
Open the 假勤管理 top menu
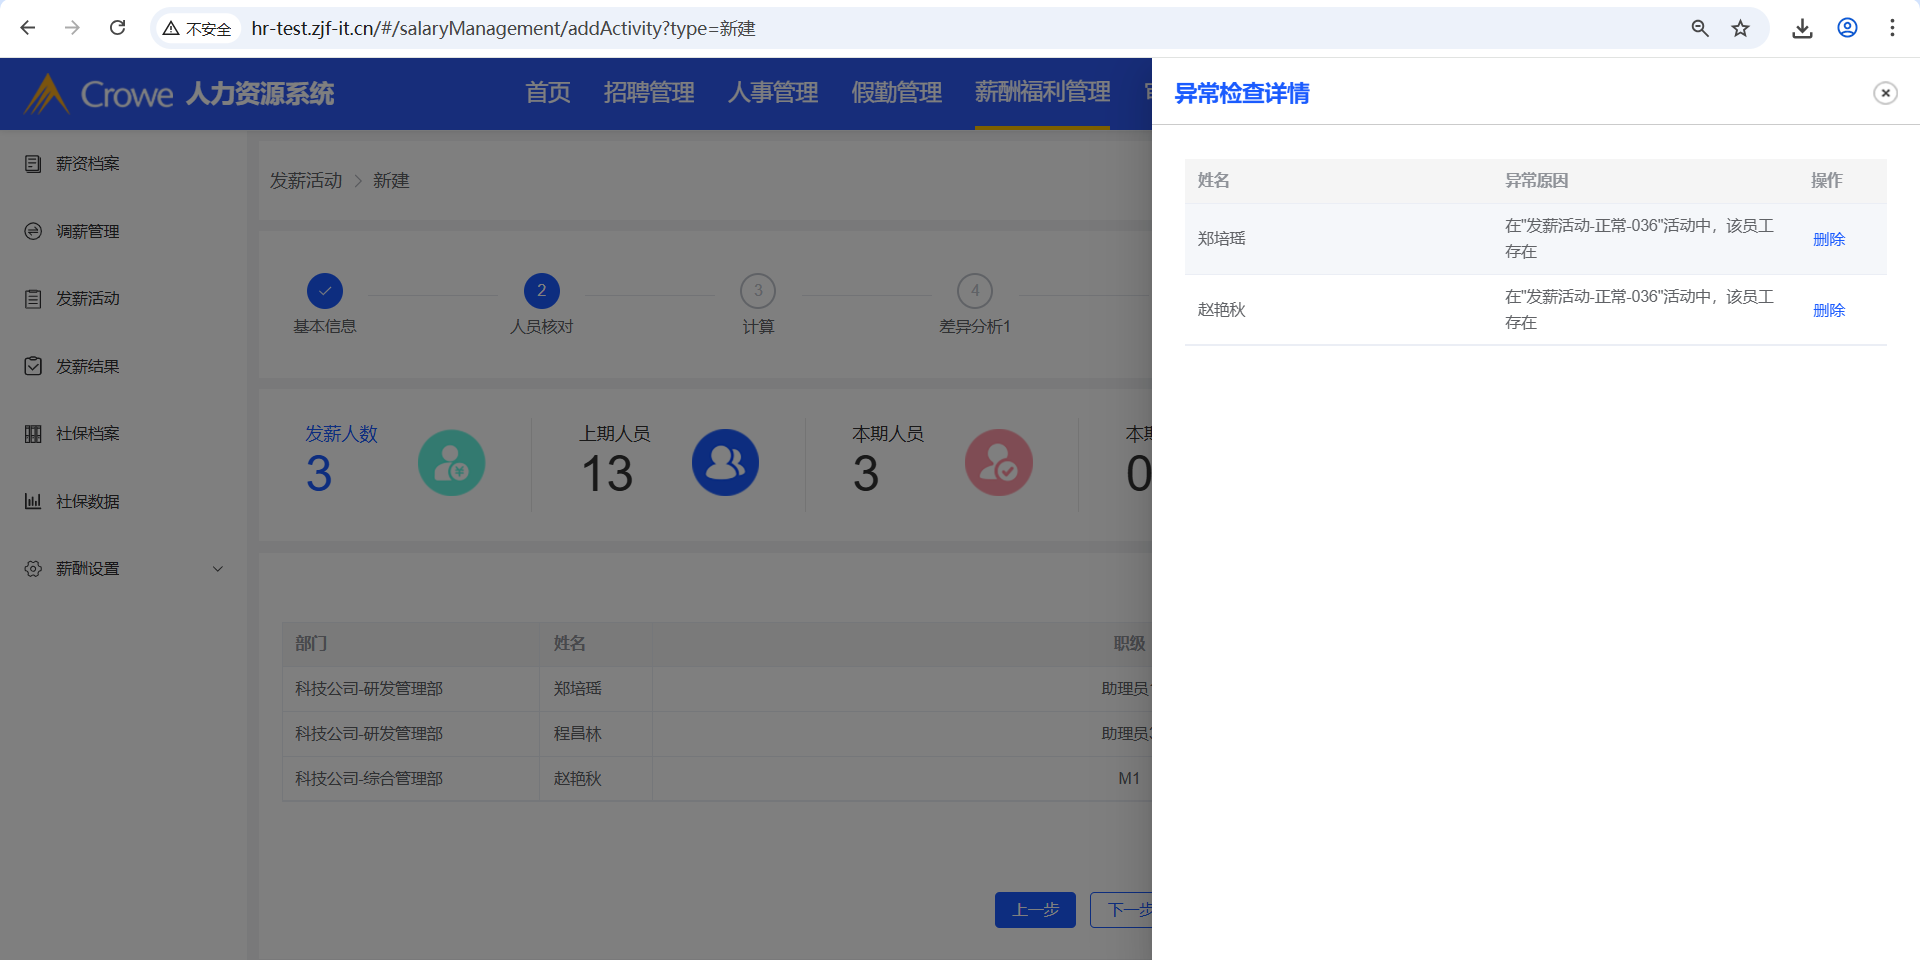click(896, 93)
